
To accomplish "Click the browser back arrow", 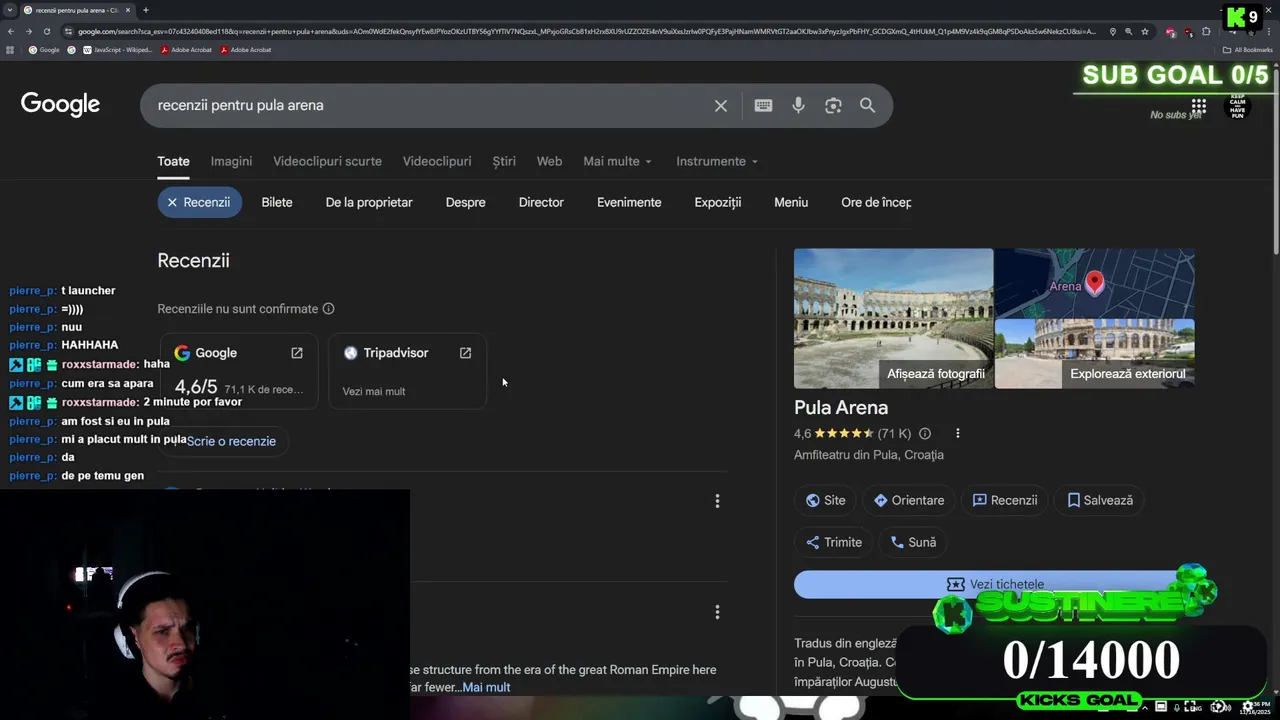I will coord(10,31).
